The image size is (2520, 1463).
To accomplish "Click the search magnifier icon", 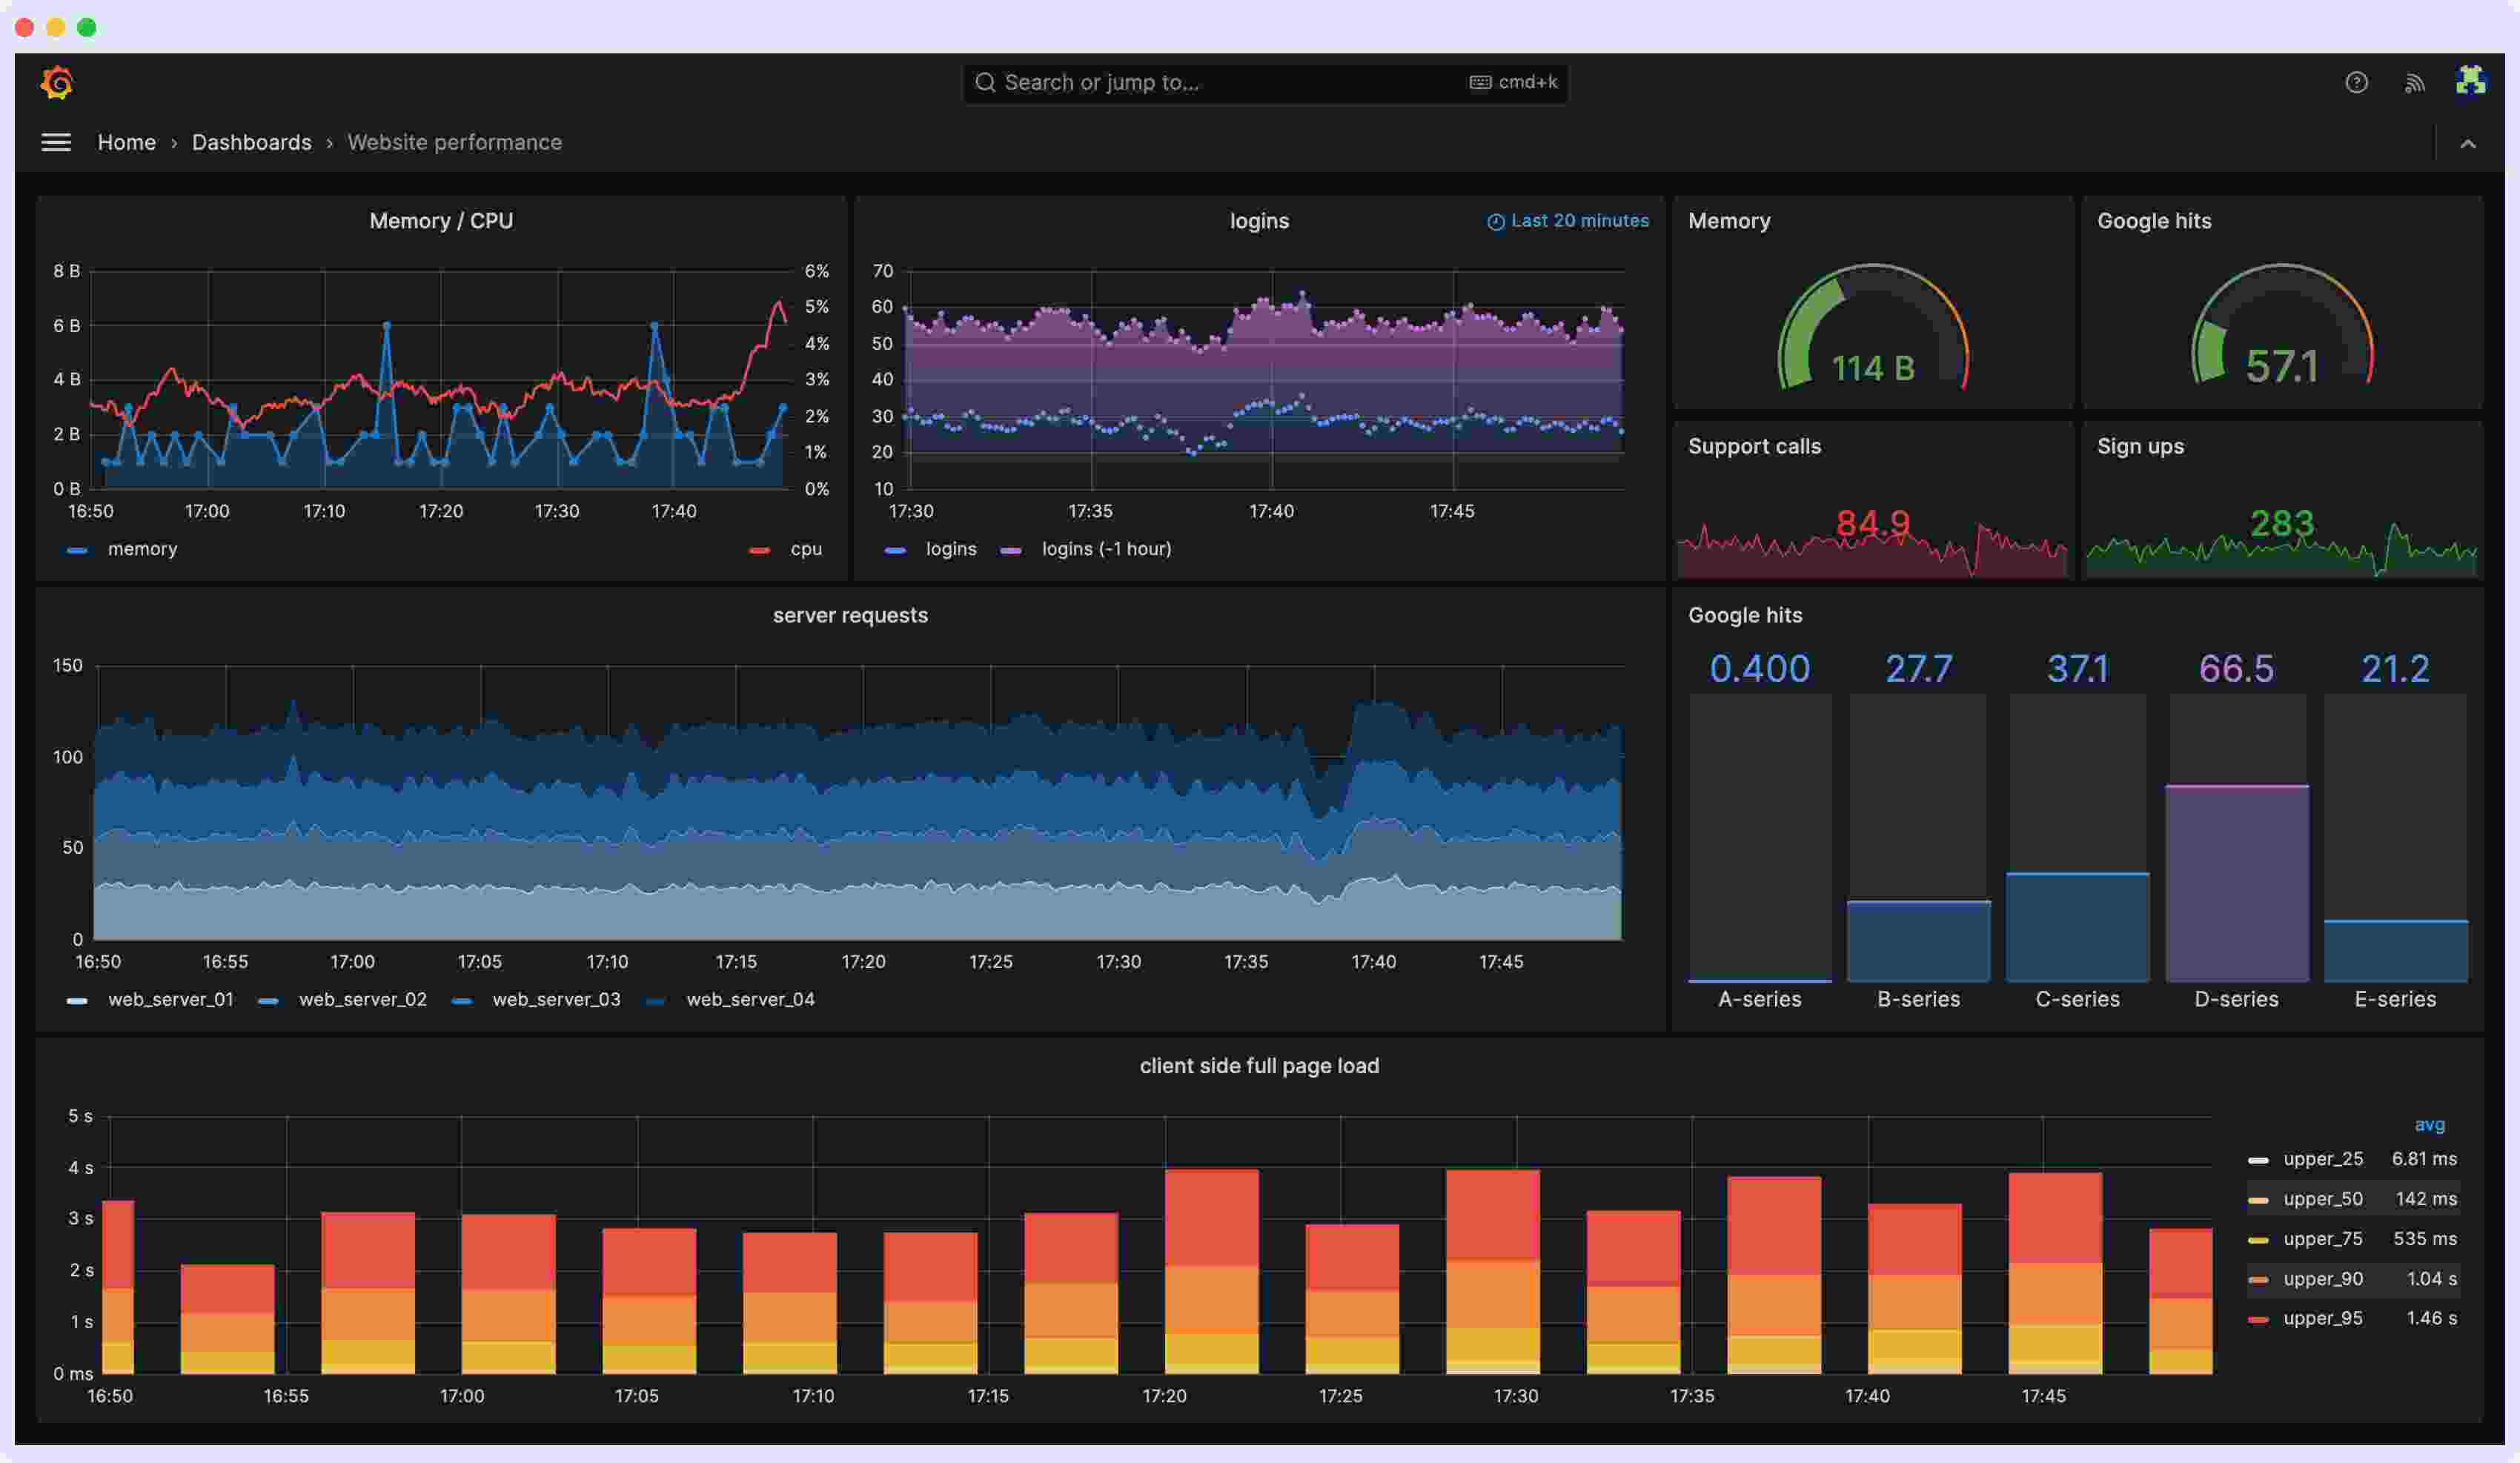I will 985,82.
